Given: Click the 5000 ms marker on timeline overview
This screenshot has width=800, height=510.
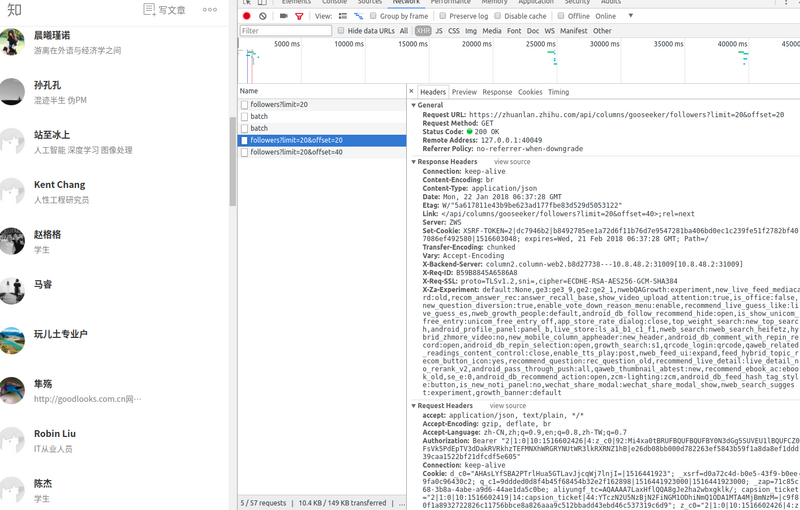Looking at the screenshot, I should click(x=287, y=44).
